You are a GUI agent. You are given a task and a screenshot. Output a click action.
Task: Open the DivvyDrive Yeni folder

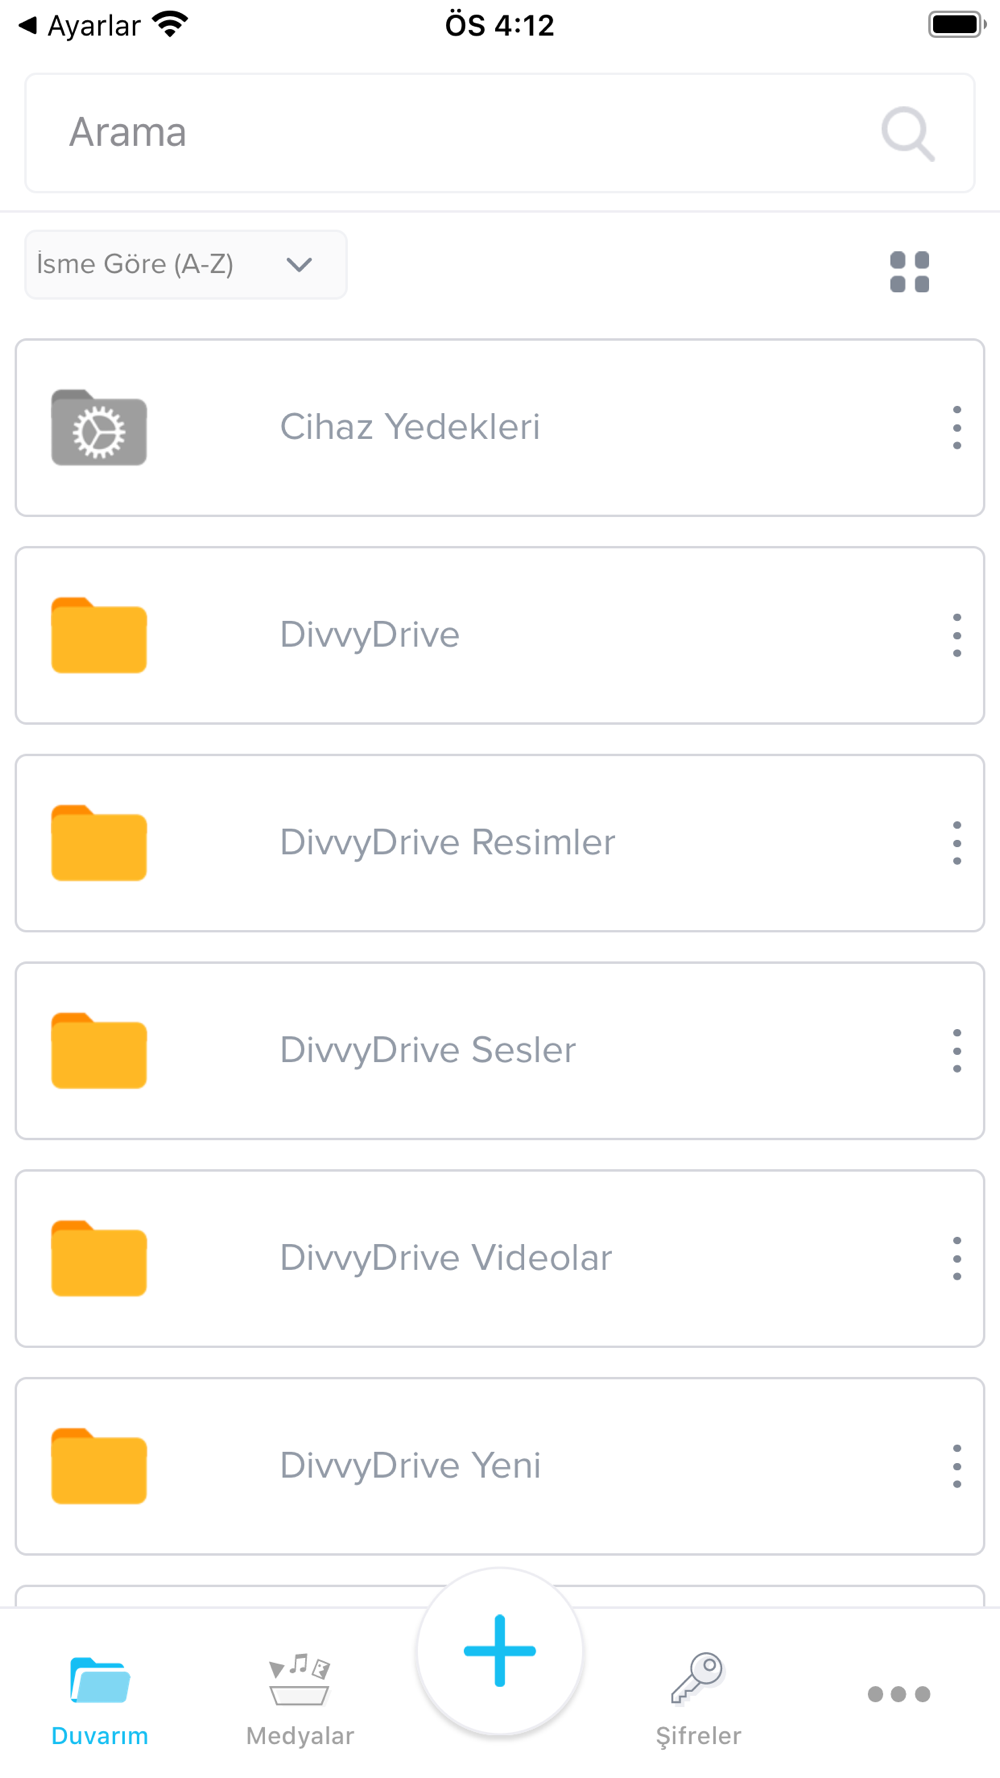tap(410, 1466)
